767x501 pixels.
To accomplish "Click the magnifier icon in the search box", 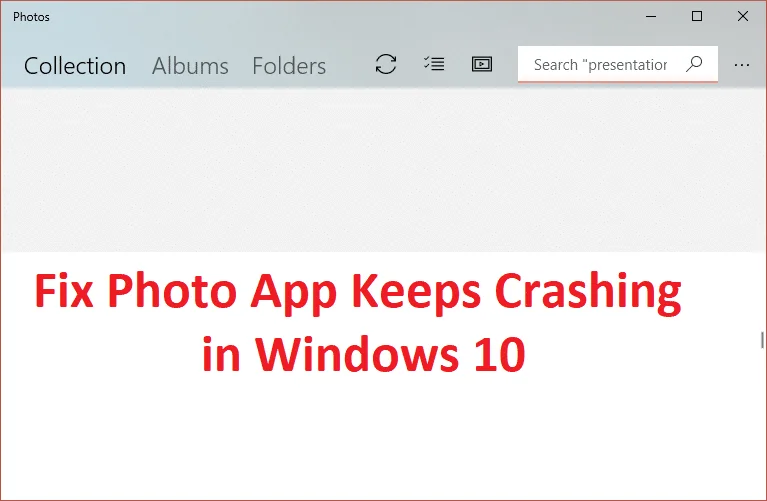I will coord(694,64).
